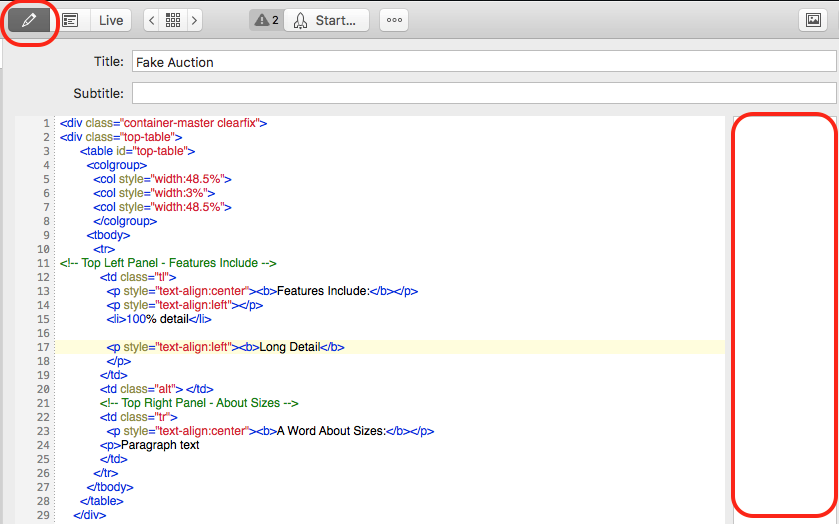Click the text-align:left empty paragraph line 14
The width and height of the screenshot is (839, 524).
click(185, 305)
